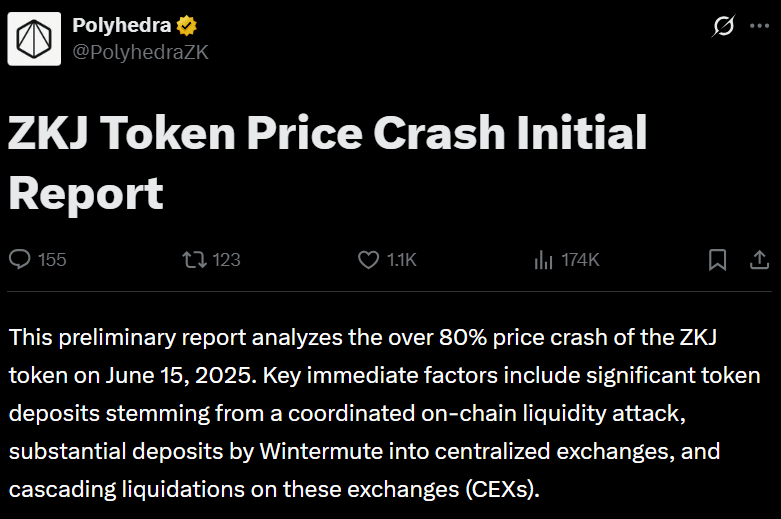
Task: Click the gold verified badge
Action: click(x=186, y=25)
